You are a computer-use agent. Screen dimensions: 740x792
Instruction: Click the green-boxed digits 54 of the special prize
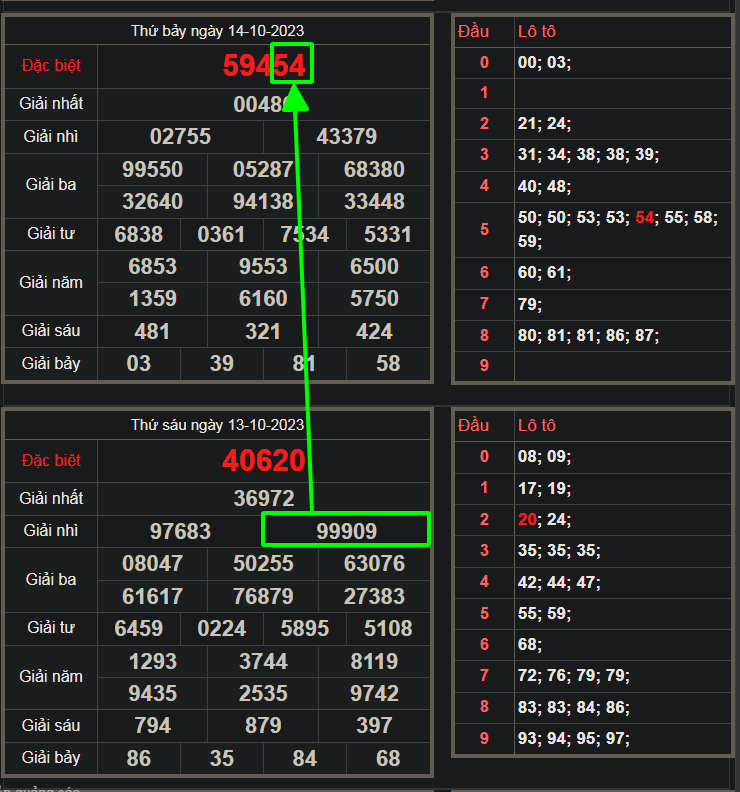click(x=291, y=66)
